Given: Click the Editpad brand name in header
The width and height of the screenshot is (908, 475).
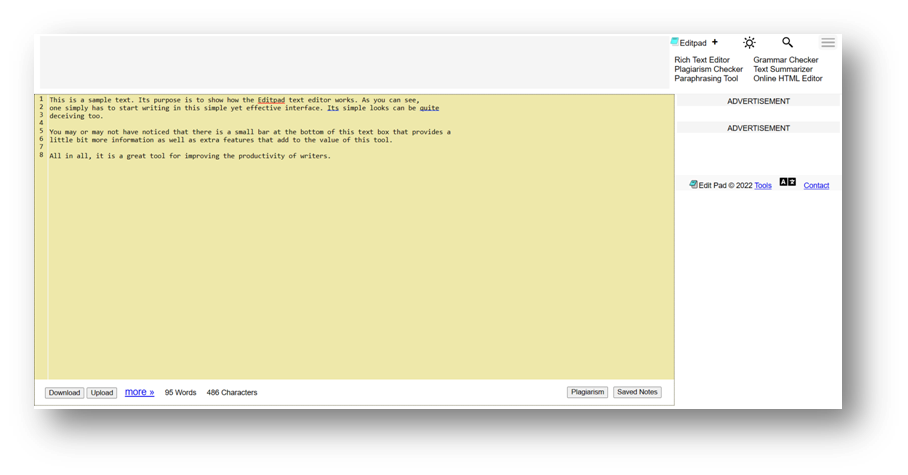Looking at the screenshot, I should point(693,43).
